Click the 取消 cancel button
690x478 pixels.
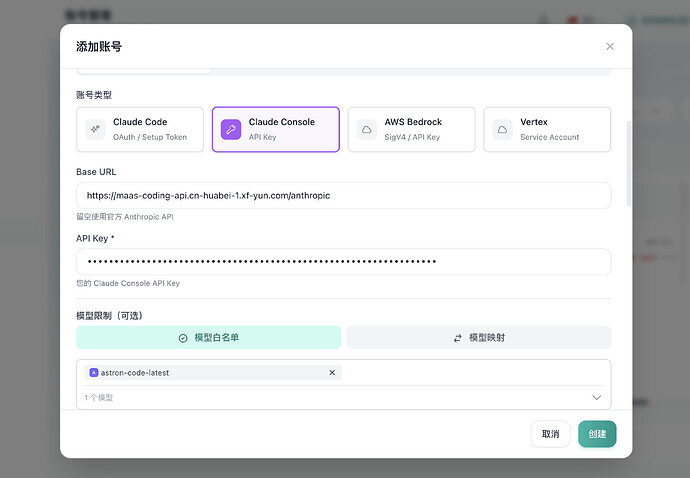[551, 434]
